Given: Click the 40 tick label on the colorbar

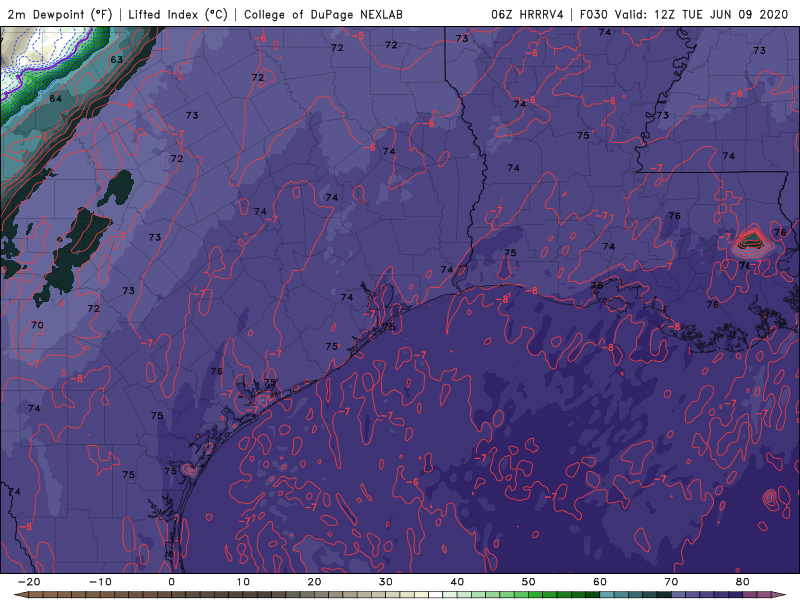Looking at the screenshot, I should pos(457,582).
